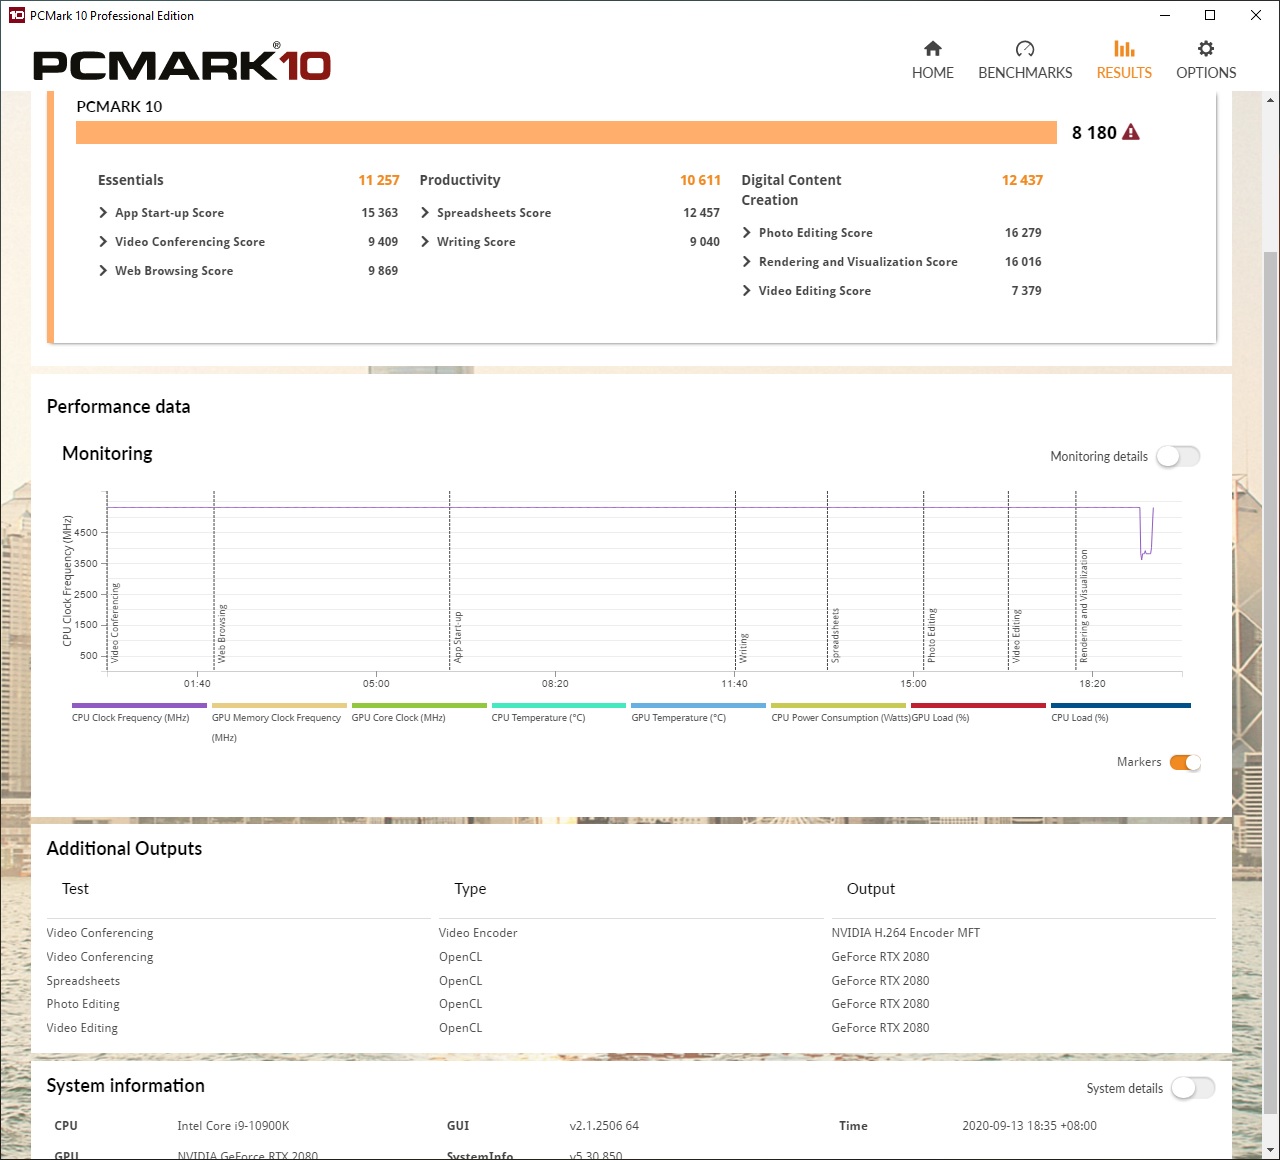The width and height of the screenshot is (1280, 1160).
Task: Expand the Video Editing Score row
Action: (x=747, y=291)
